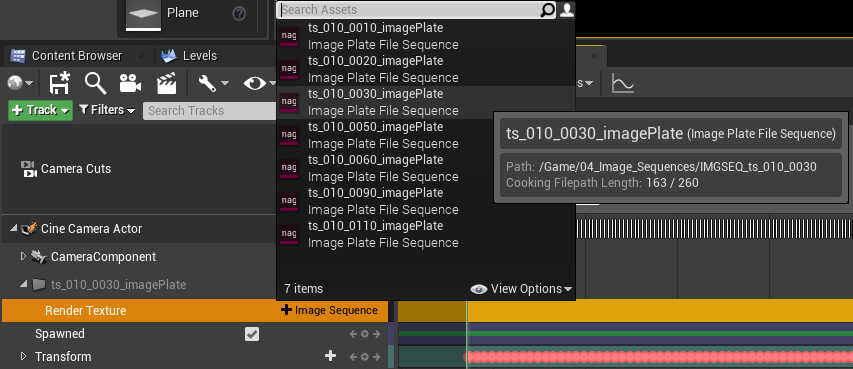
Task: Collapse the Cine Camera Actor track
Action: coord(13,229)
